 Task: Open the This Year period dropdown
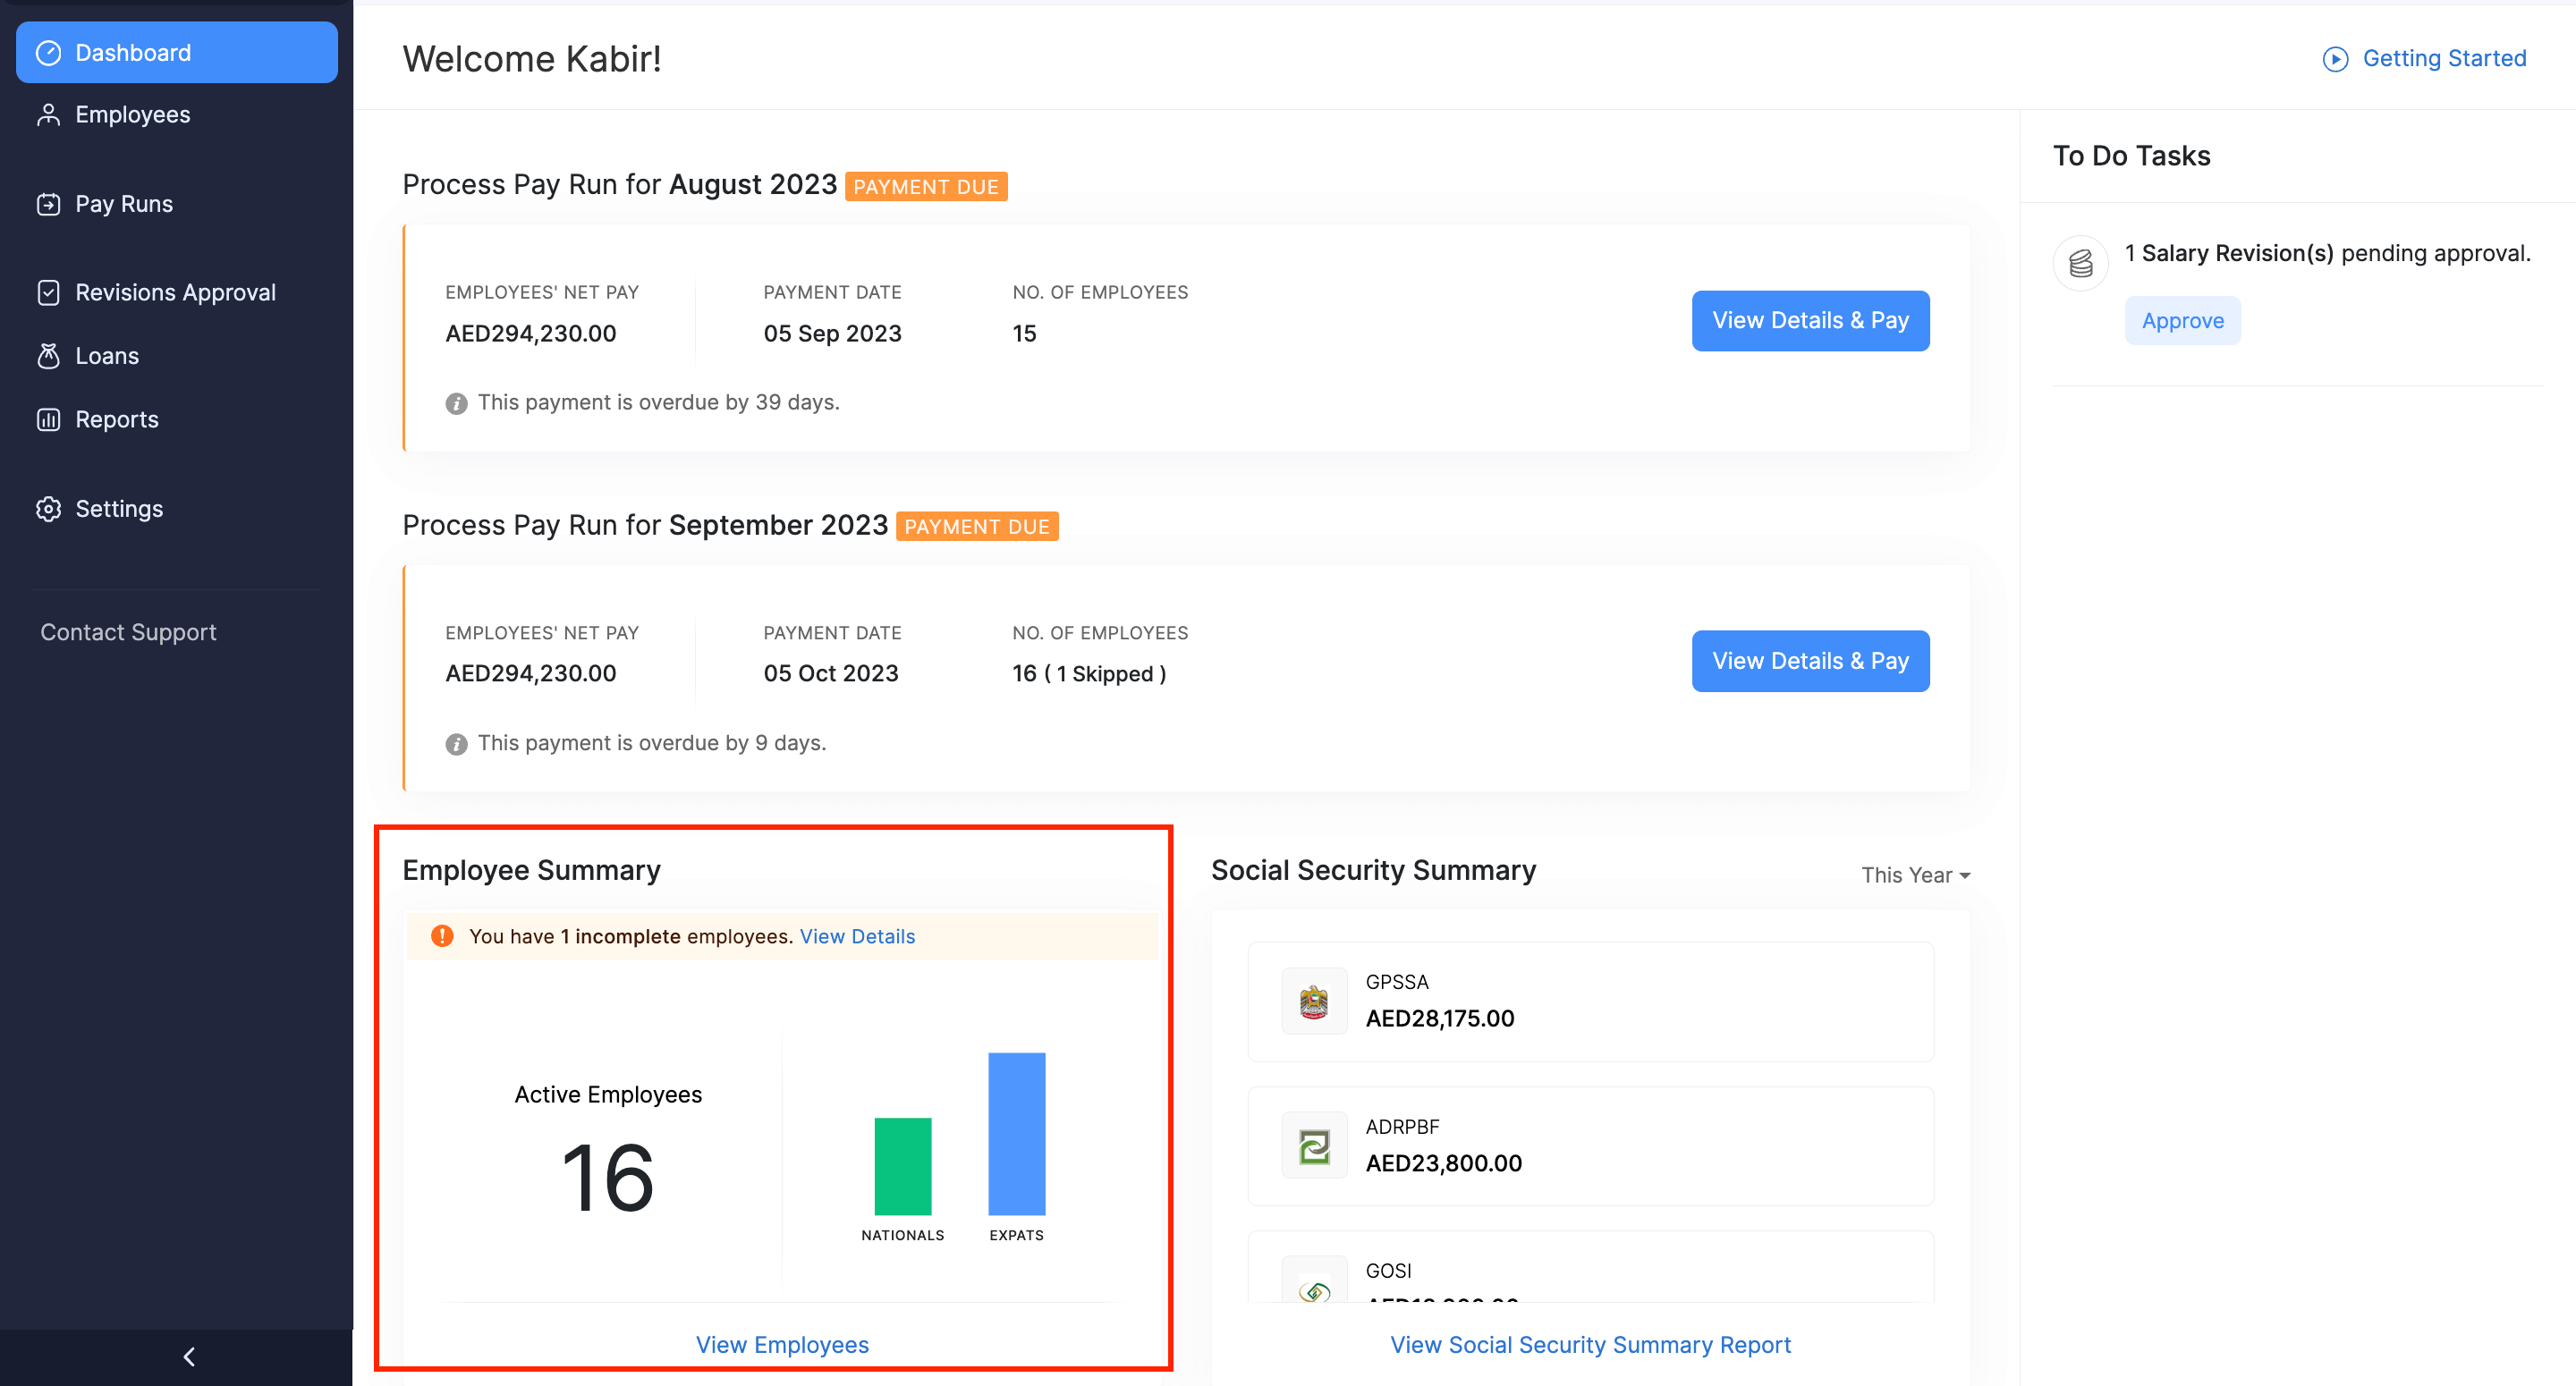pos(1915,875)
